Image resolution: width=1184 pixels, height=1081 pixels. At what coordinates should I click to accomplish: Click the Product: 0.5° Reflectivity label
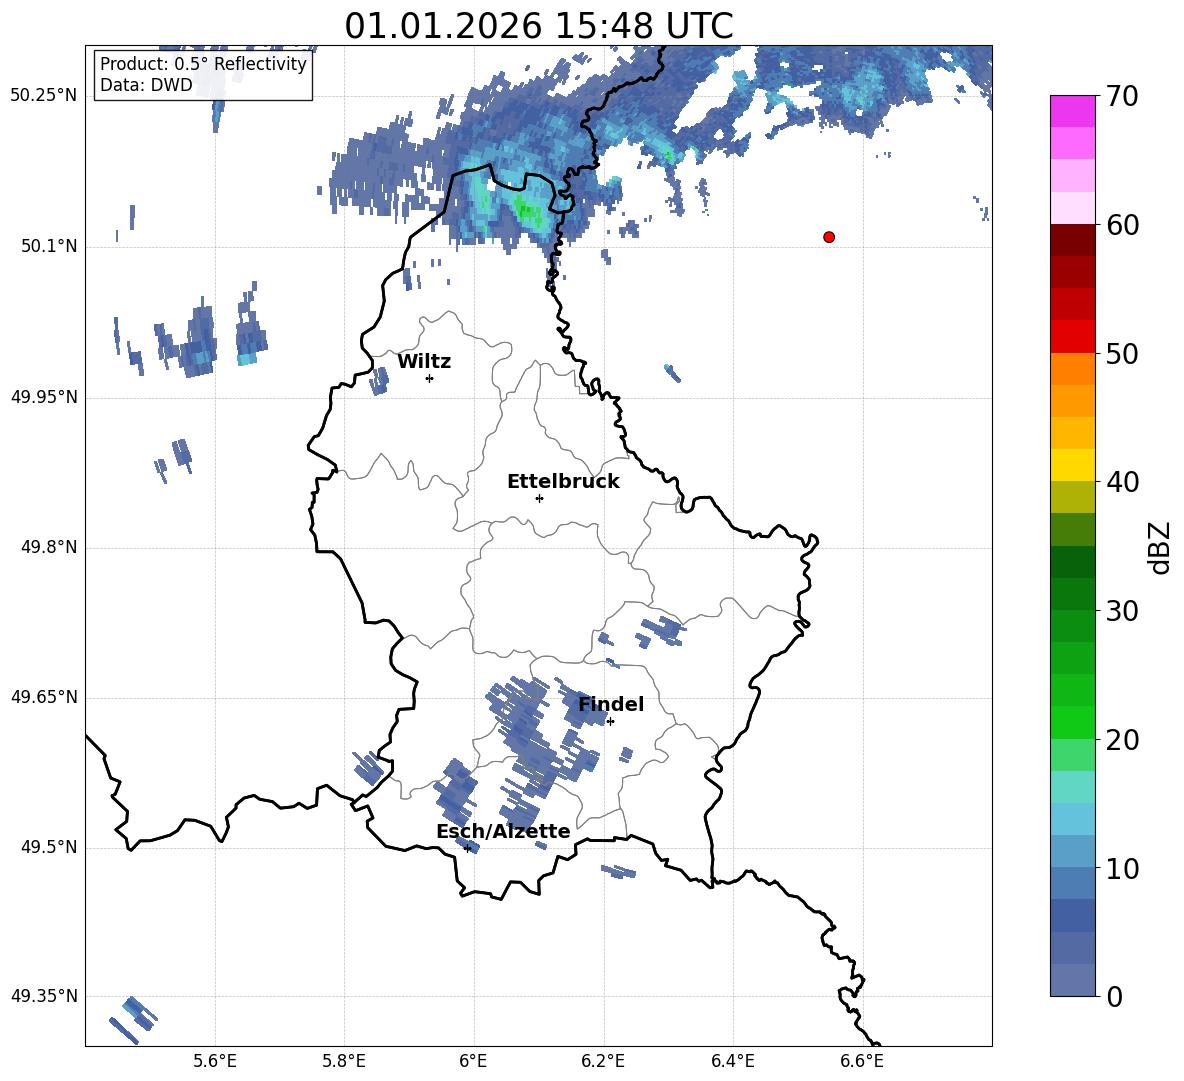203,63
